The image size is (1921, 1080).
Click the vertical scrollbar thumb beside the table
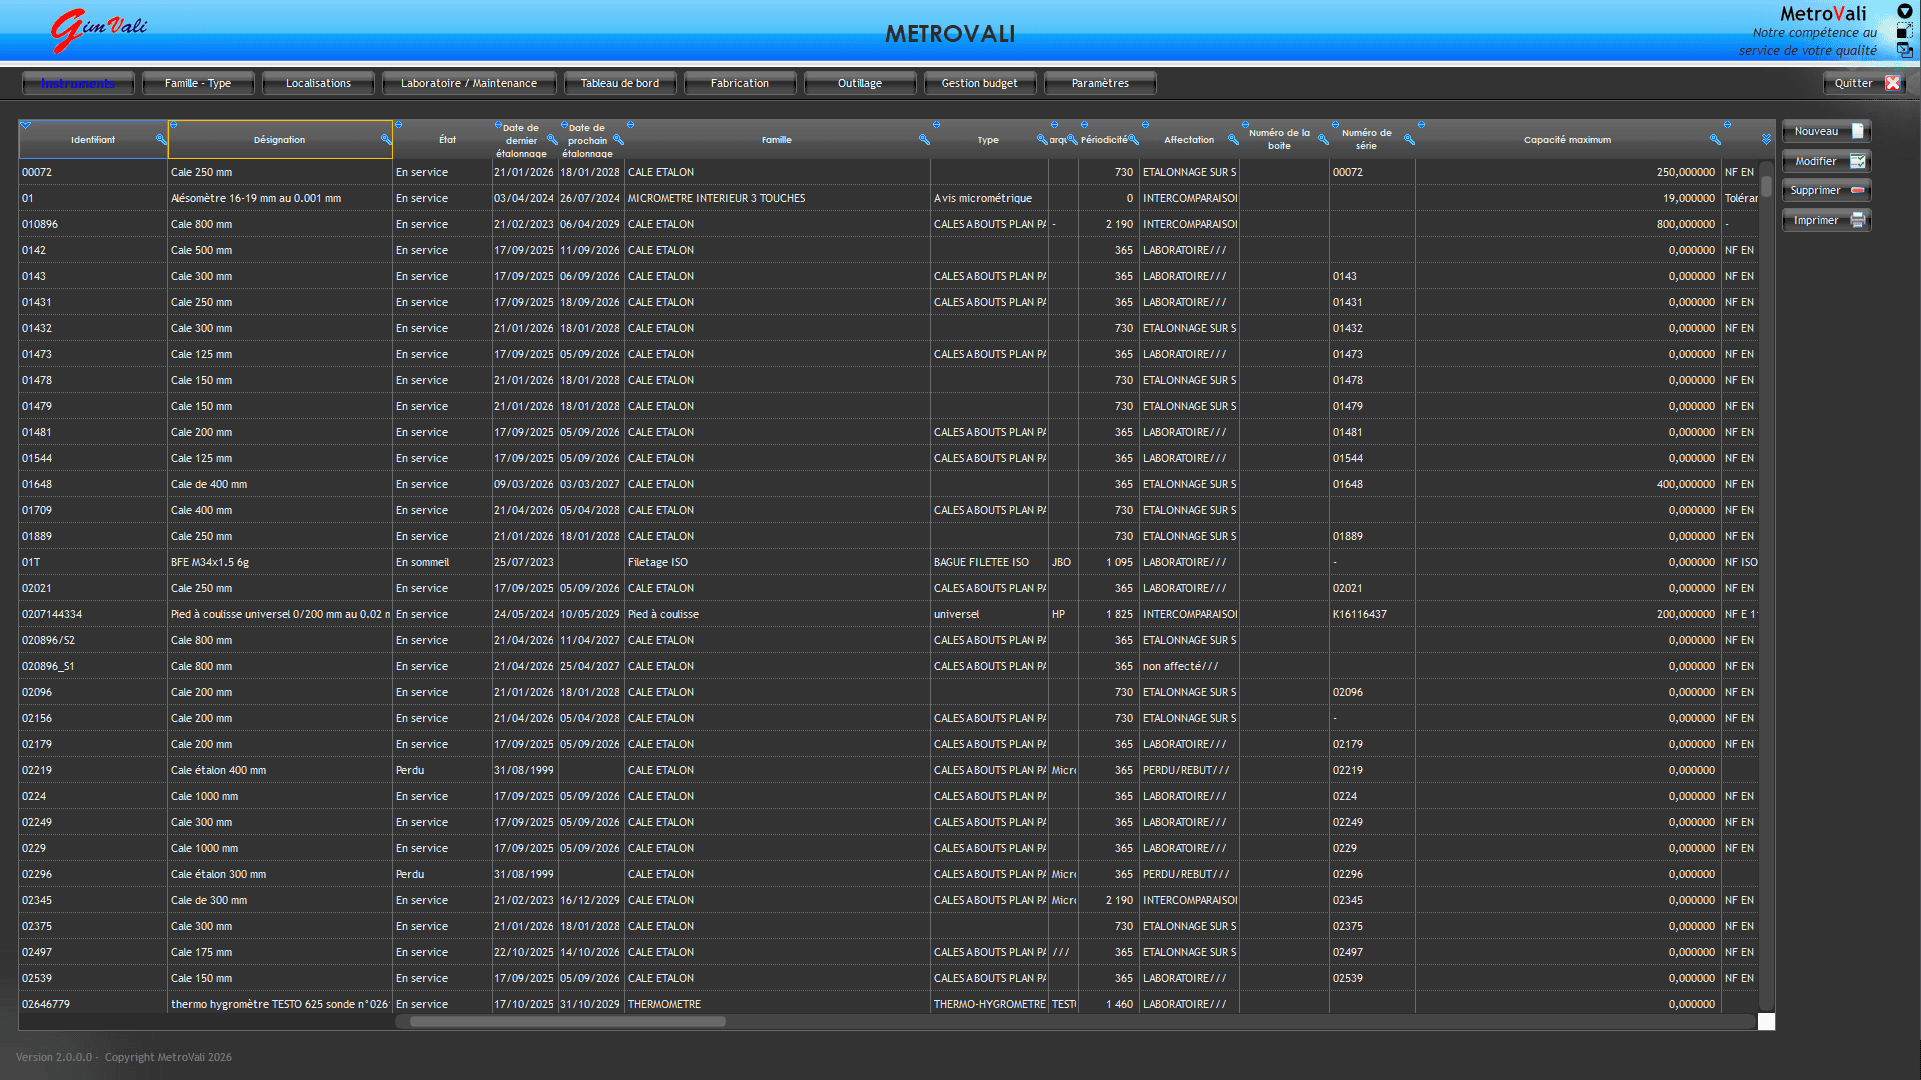point(1767,186)
